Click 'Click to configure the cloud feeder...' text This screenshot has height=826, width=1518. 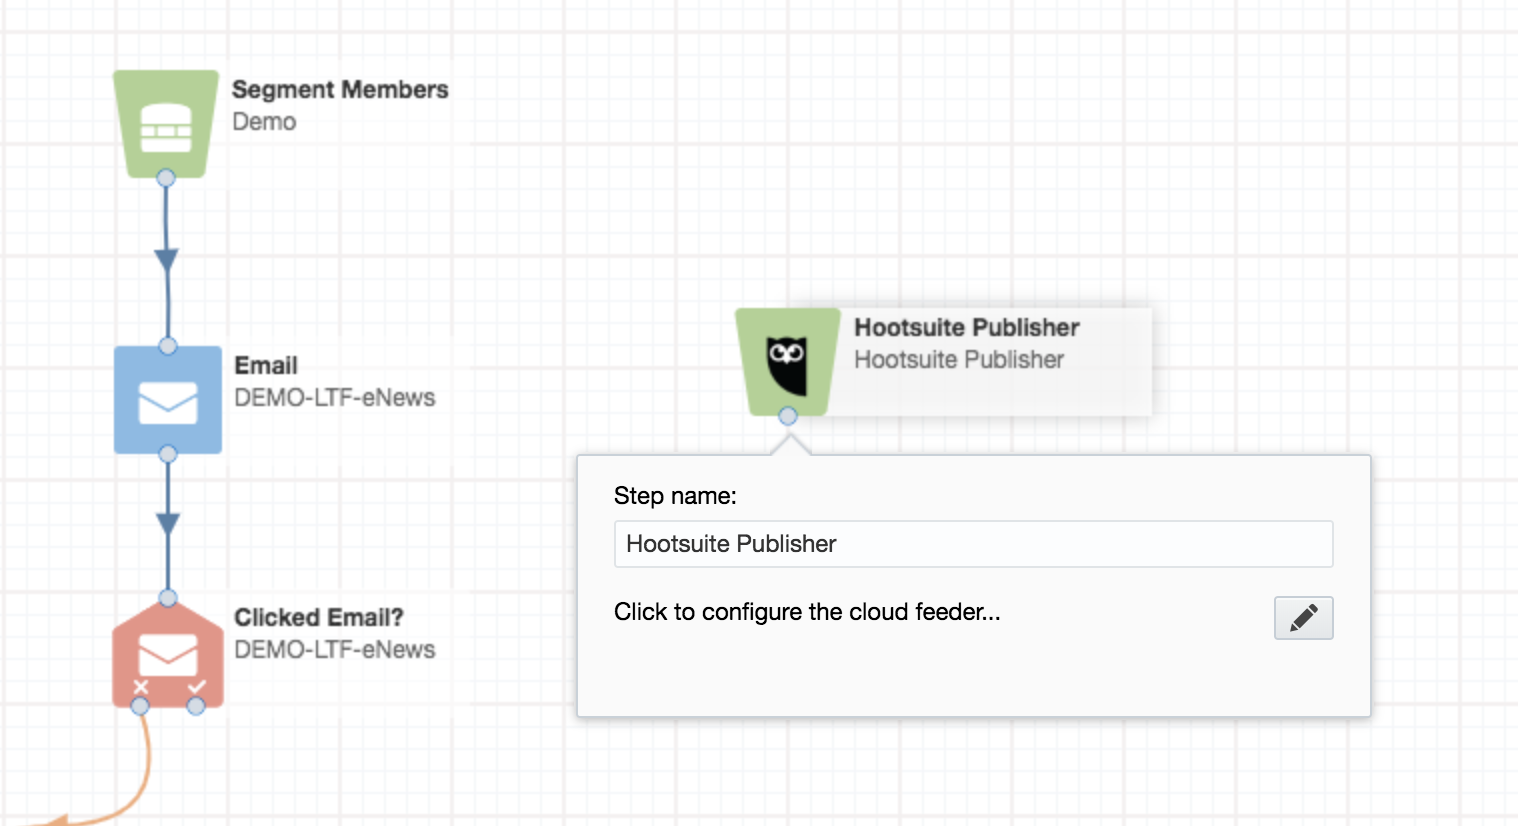point(807,612)
